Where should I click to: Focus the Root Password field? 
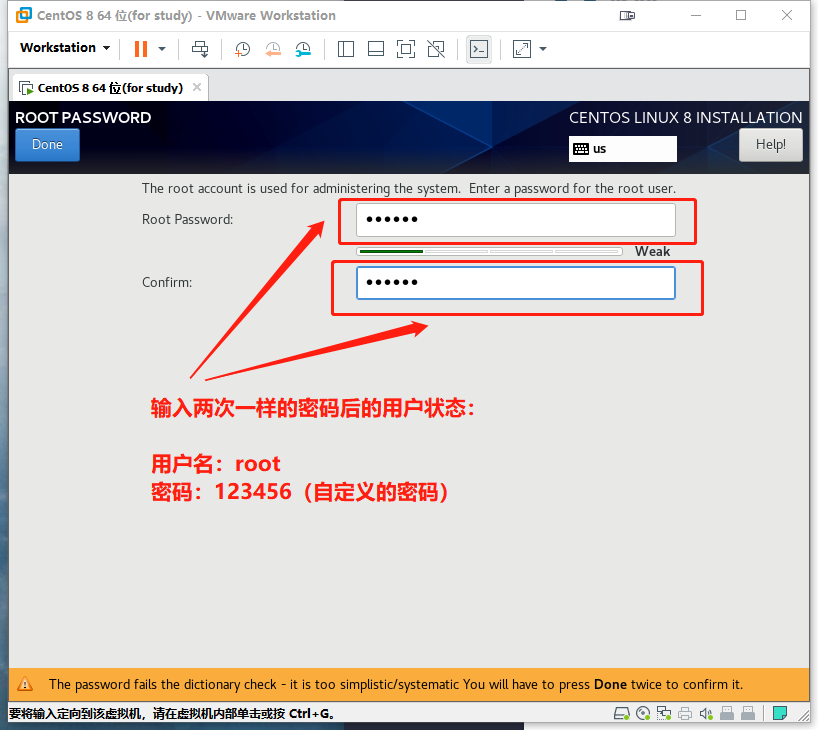coord(516,220)
